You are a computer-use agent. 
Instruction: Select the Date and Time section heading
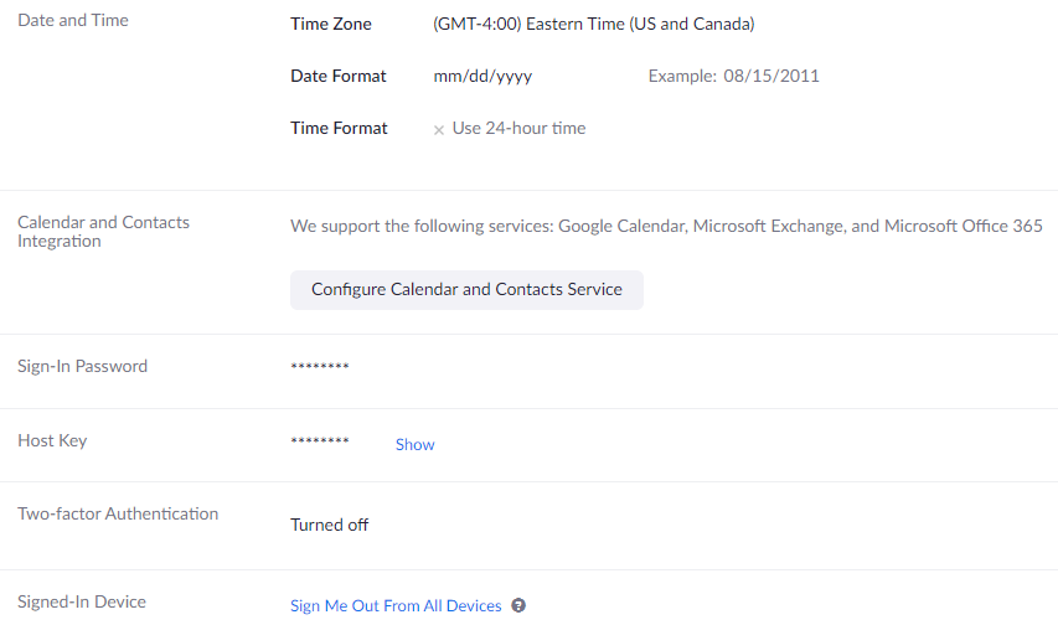(x=72, y=20)
